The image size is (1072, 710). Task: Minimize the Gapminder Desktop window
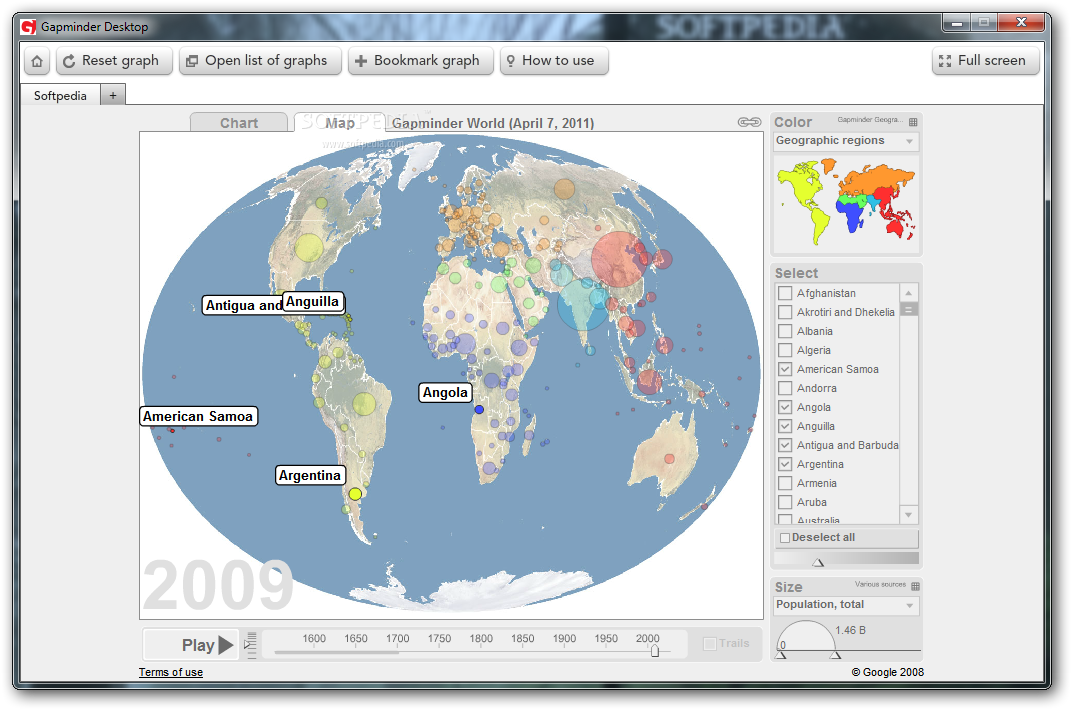click(x=956, y=23)
